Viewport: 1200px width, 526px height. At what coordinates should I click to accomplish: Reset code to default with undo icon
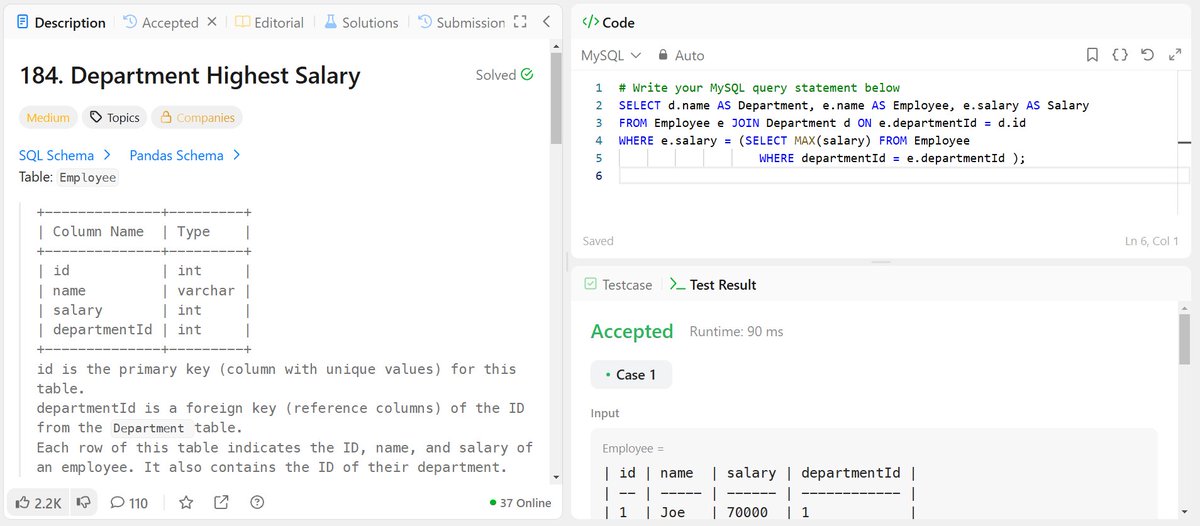pos(1147,55)
